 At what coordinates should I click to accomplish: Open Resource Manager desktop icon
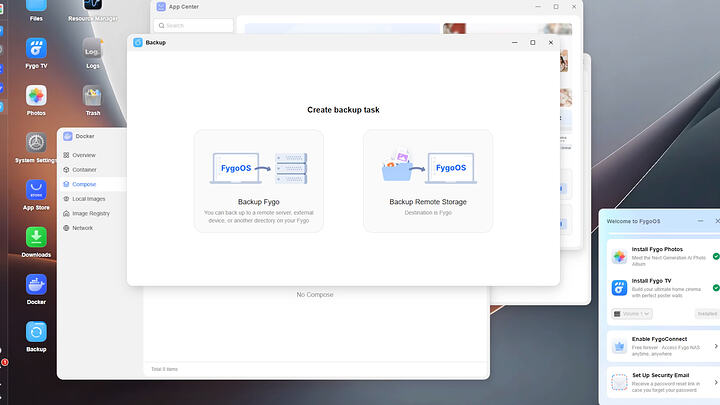93,6
